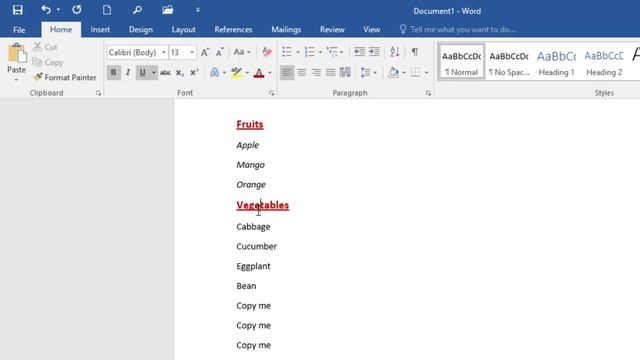This screenshot has width=640, height=360.
Task: Open Line and Paragraph Spacing icon
Action: coord(365,73)
